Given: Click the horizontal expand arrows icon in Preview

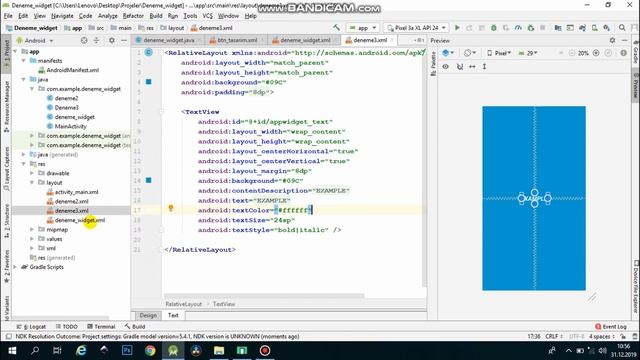Looking at the screenshot, I should [x=472, y=66].
